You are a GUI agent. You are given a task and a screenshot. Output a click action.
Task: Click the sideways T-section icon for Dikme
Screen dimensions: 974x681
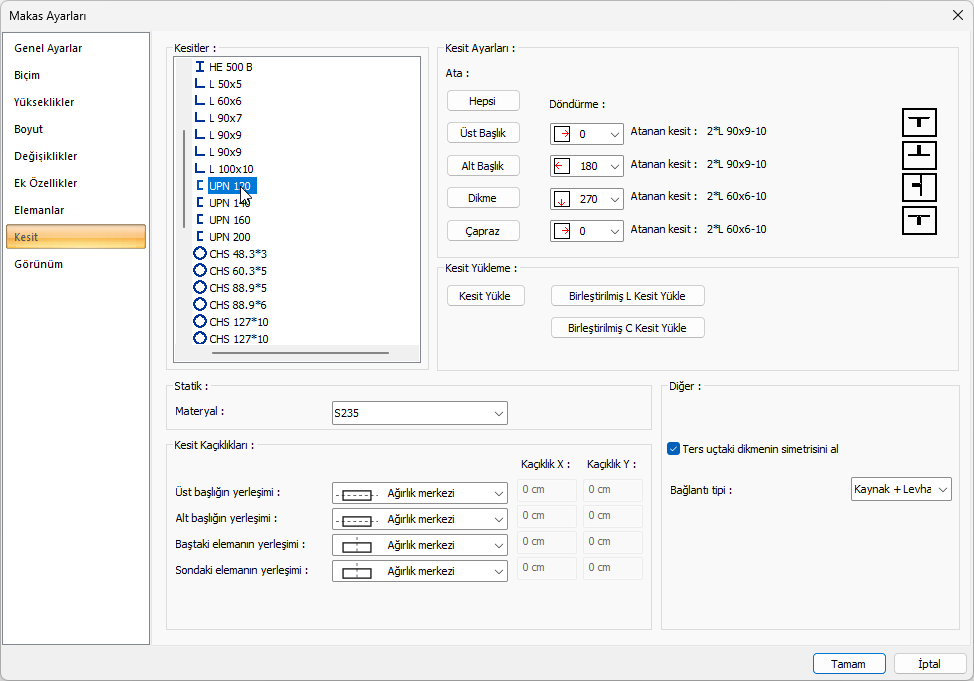point(919,187)
